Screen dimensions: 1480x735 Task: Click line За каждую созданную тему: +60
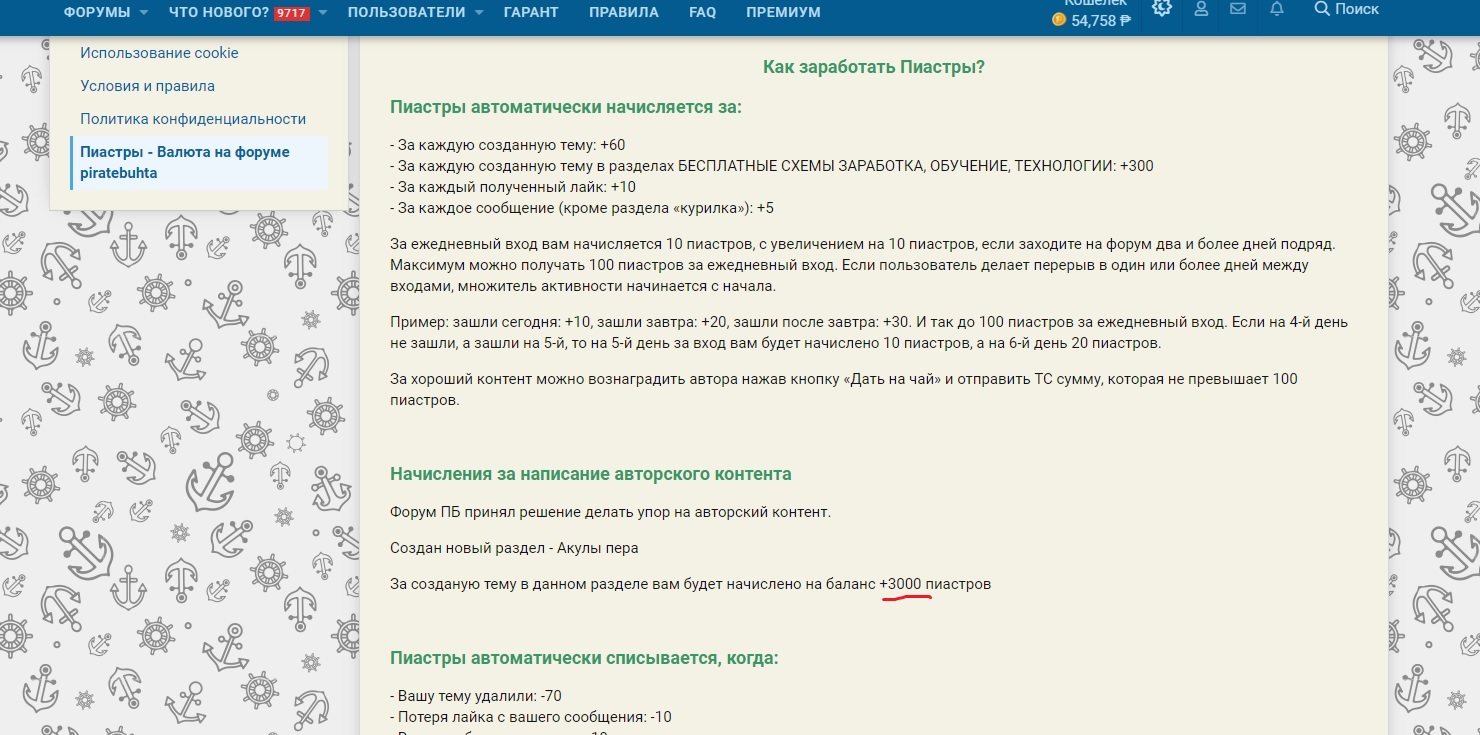507,145
